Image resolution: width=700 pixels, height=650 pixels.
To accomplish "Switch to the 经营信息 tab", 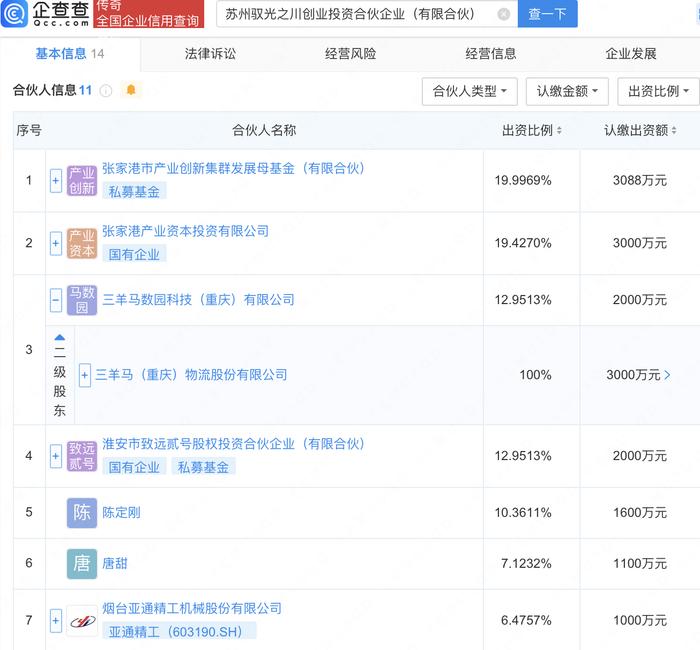I will coord(491,54).
